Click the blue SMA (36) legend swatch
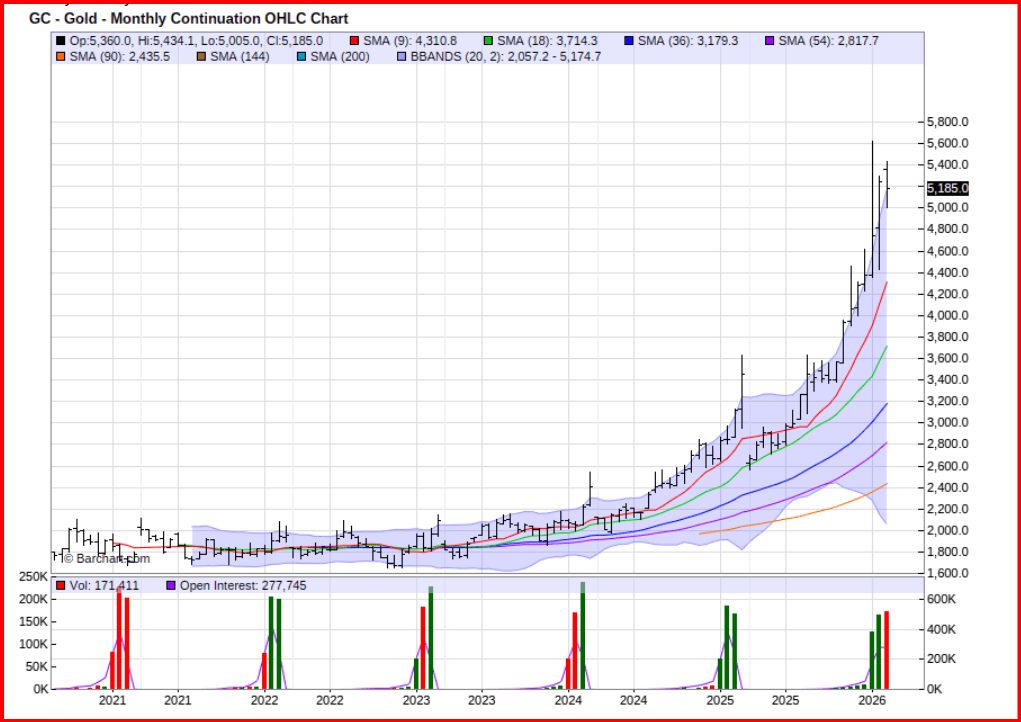The image size is (1021, 722). coord(627,41)
